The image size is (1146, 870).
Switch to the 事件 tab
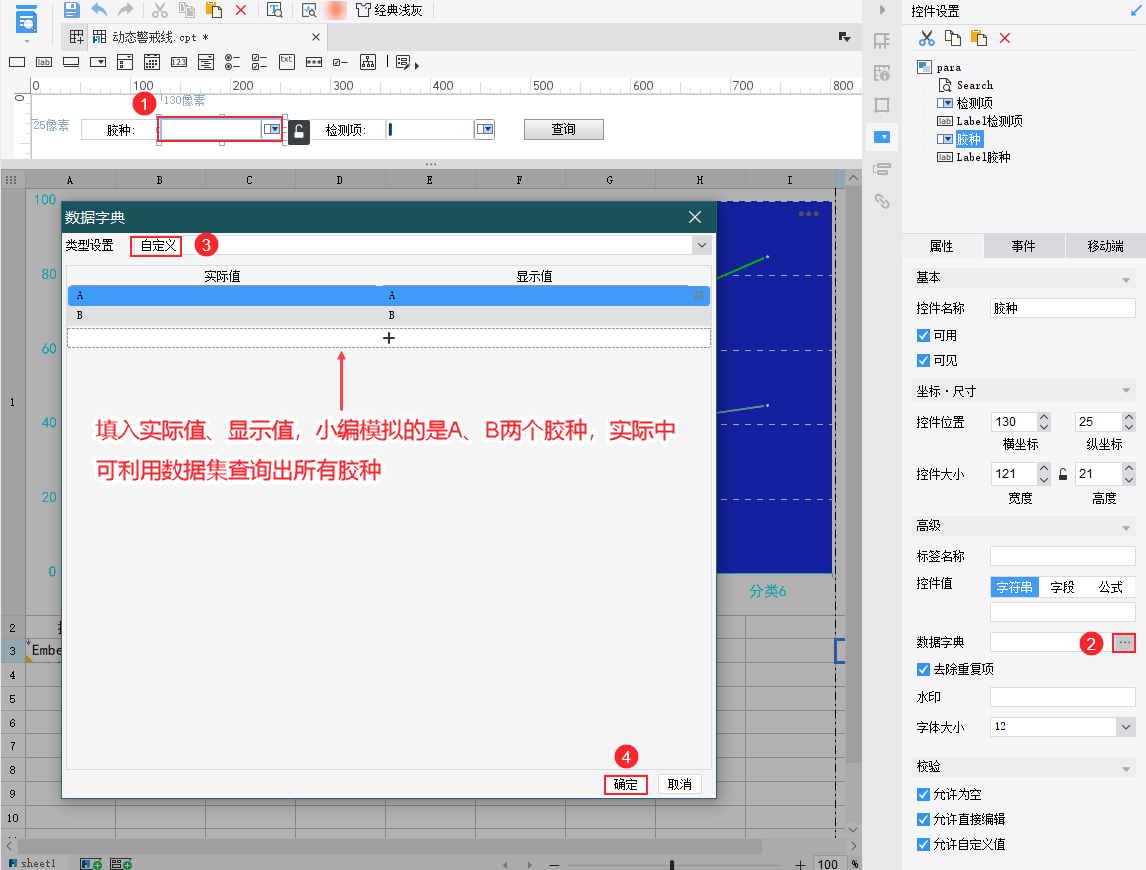(x=1023, y=245)
